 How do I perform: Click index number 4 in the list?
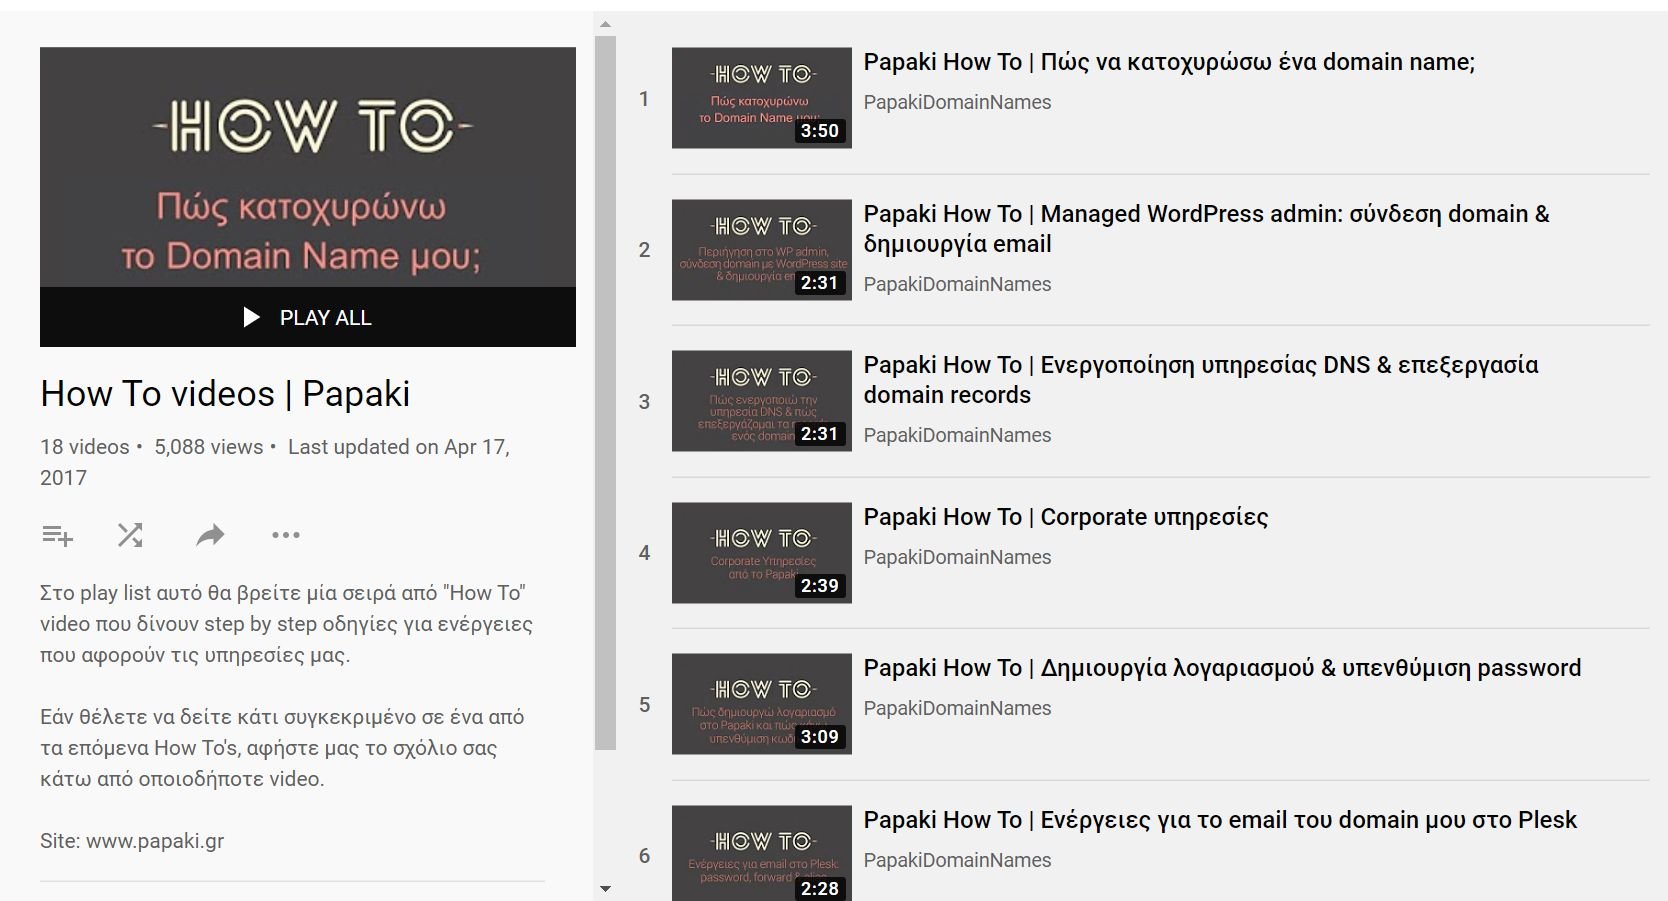pyautogui.click(x=644, y=553)
